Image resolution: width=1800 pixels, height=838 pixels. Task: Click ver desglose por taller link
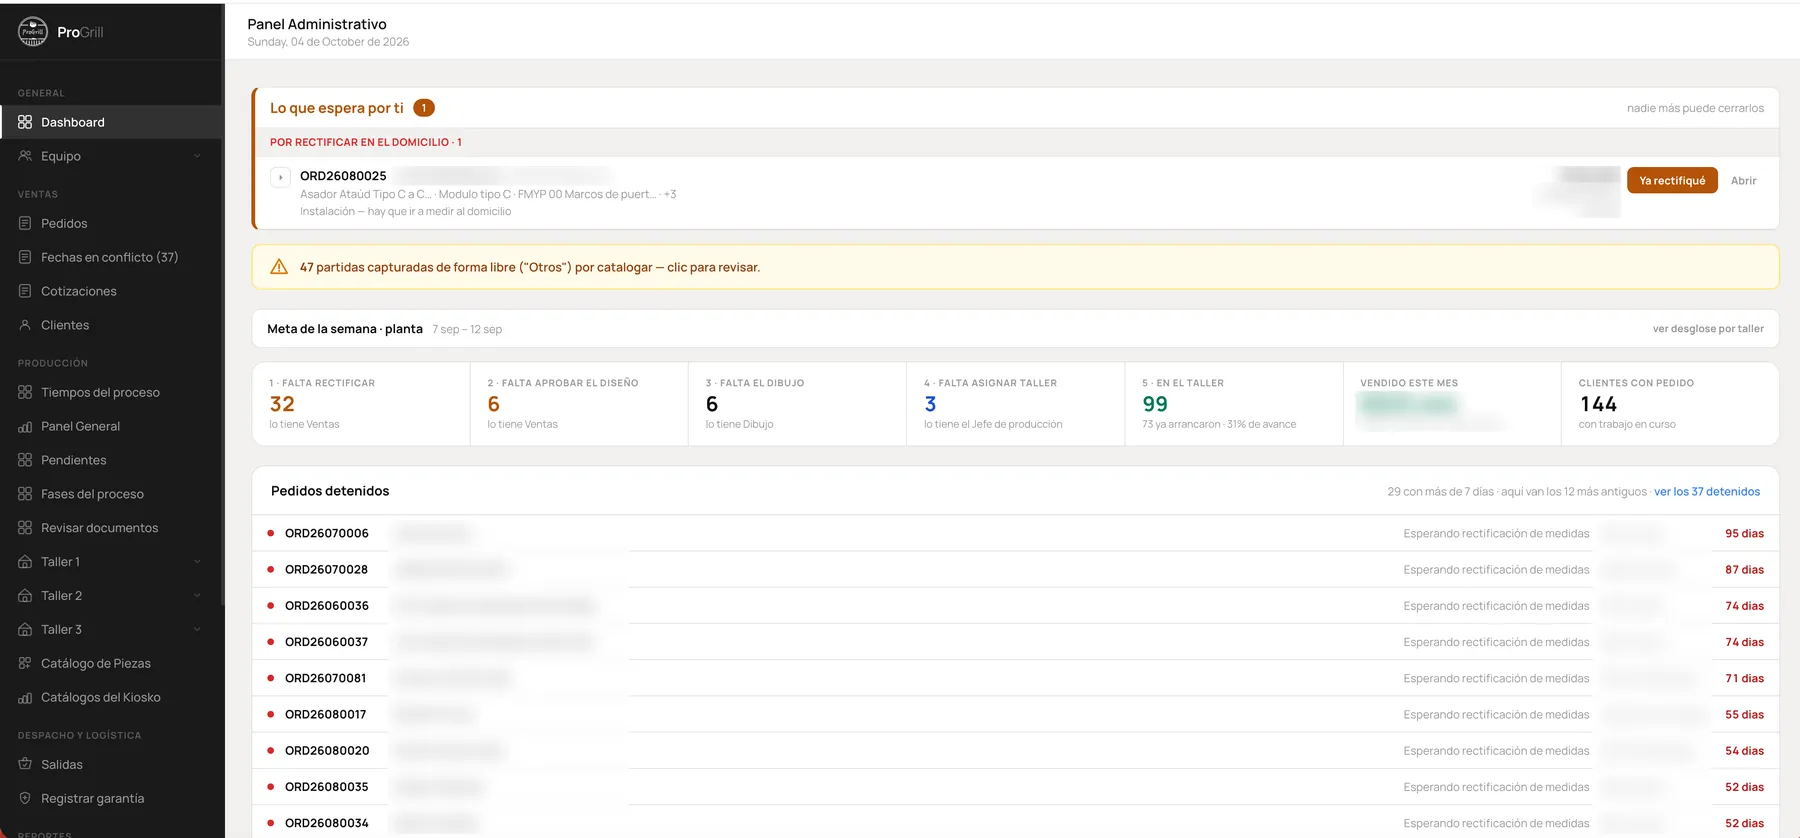pyautogui.click(x=1708, y=329)
